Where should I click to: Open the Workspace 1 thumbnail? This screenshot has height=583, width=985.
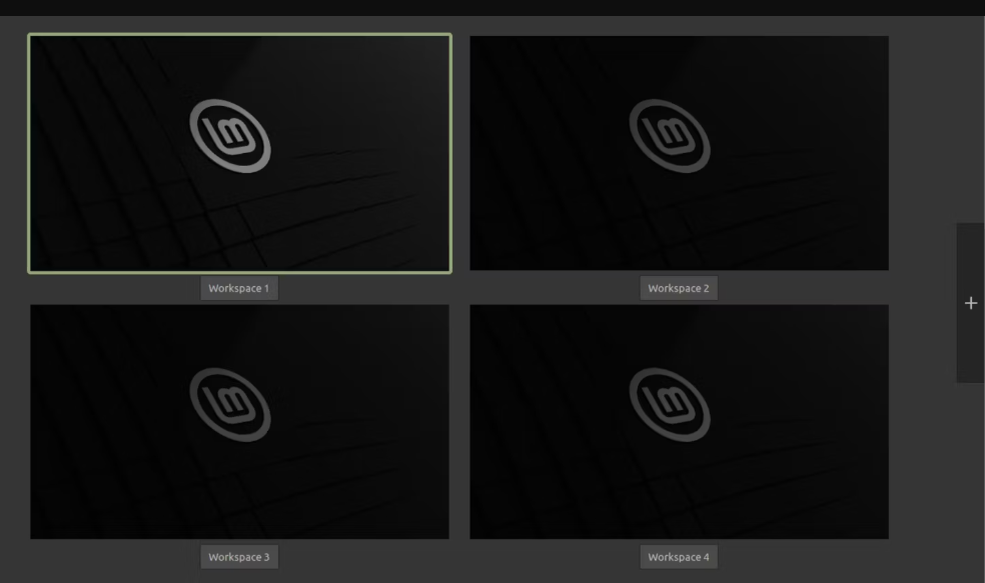click(x=239, y=153)
